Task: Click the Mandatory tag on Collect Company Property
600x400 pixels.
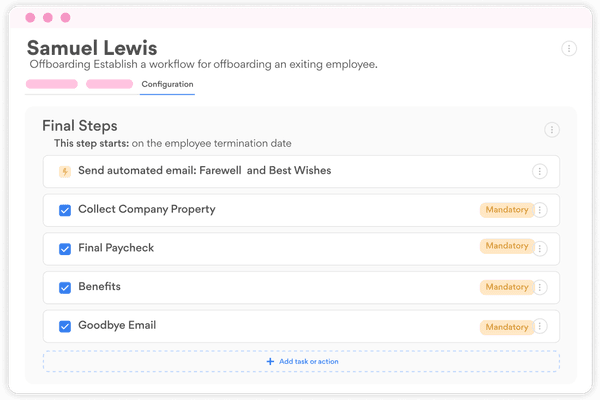Action: [x=505, y=210]
